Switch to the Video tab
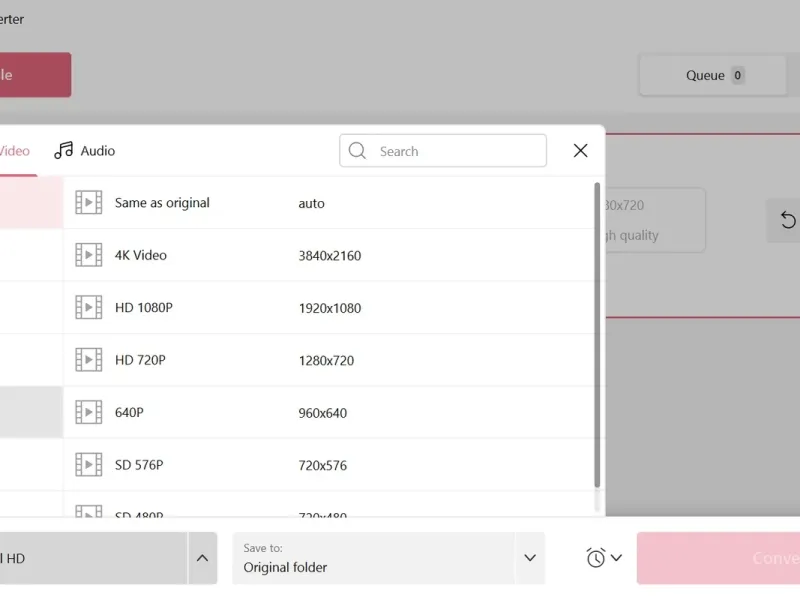Viewport: 800px width, 600px height. tap(15, 151)
